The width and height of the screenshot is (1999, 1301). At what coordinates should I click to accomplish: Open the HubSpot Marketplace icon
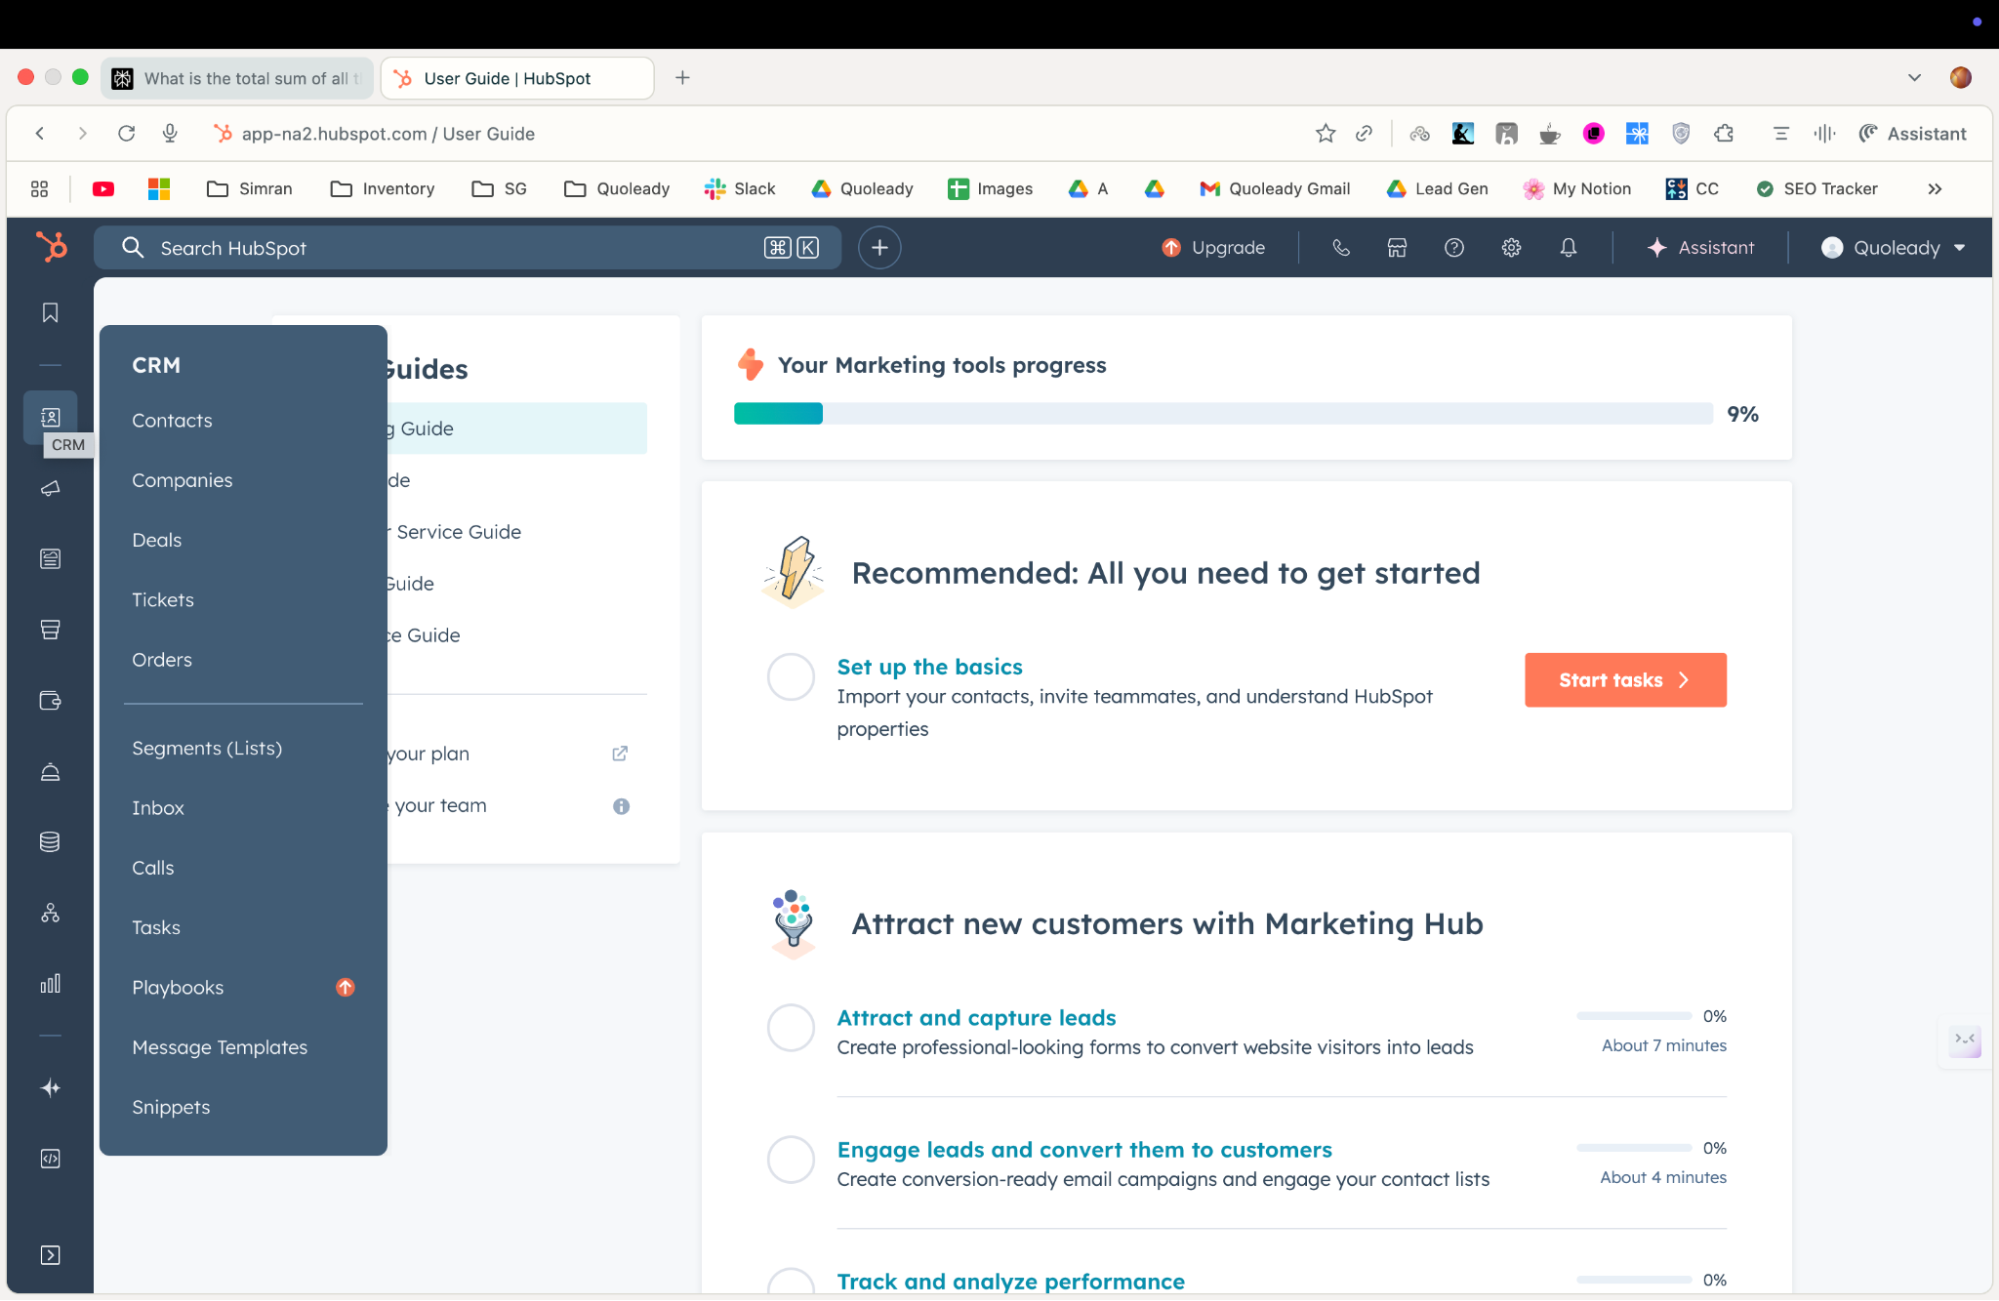pyautogui.click(x=1396, y=247)
